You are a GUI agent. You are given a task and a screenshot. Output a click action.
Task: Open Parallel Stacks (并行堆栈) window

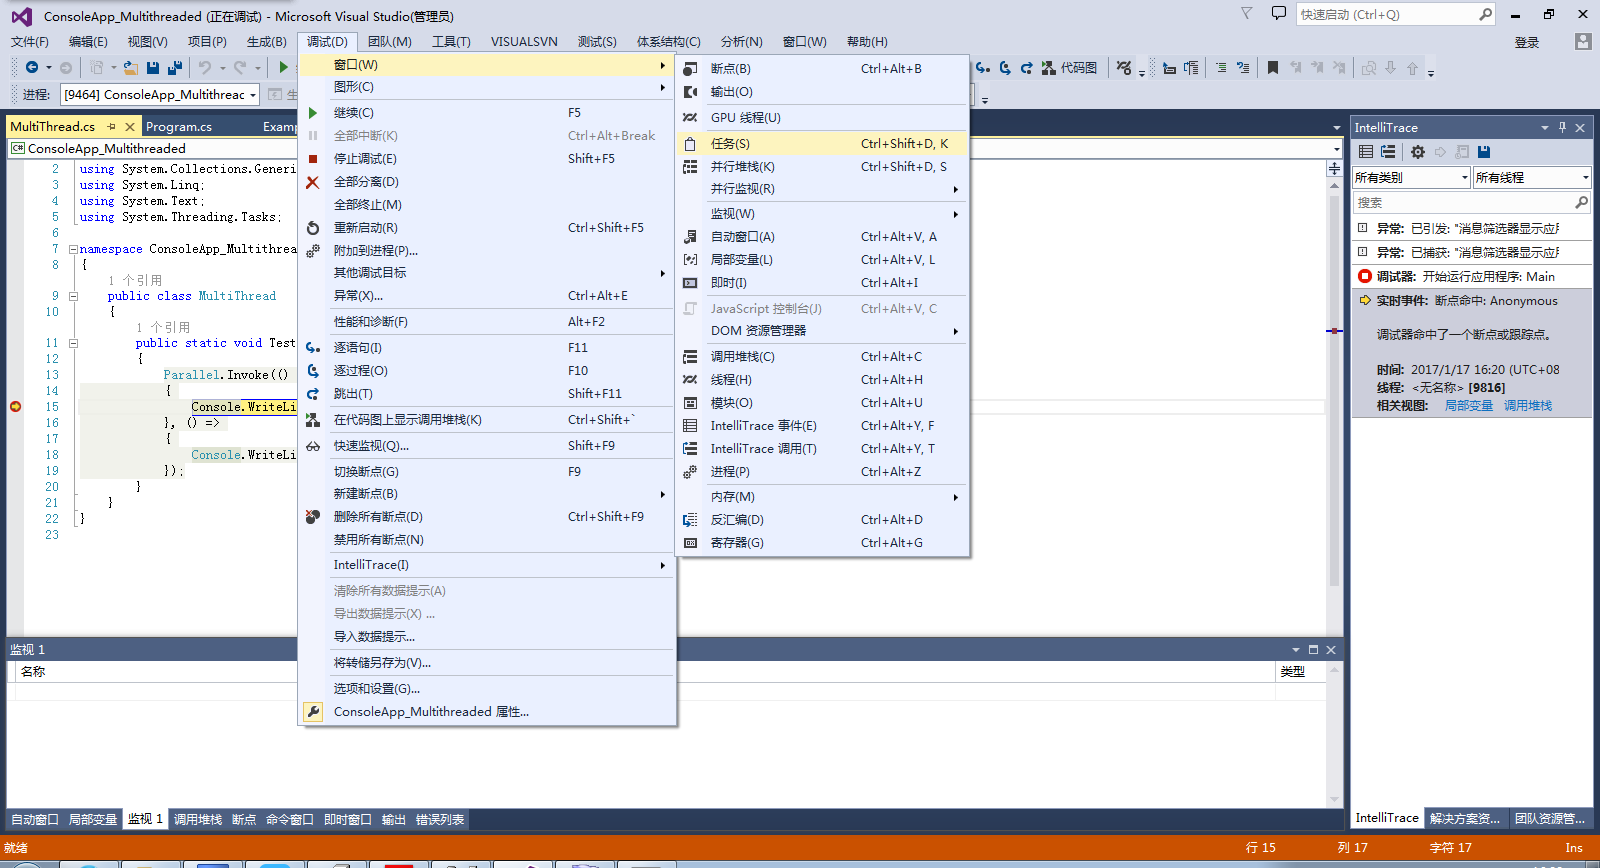[822, 167]
